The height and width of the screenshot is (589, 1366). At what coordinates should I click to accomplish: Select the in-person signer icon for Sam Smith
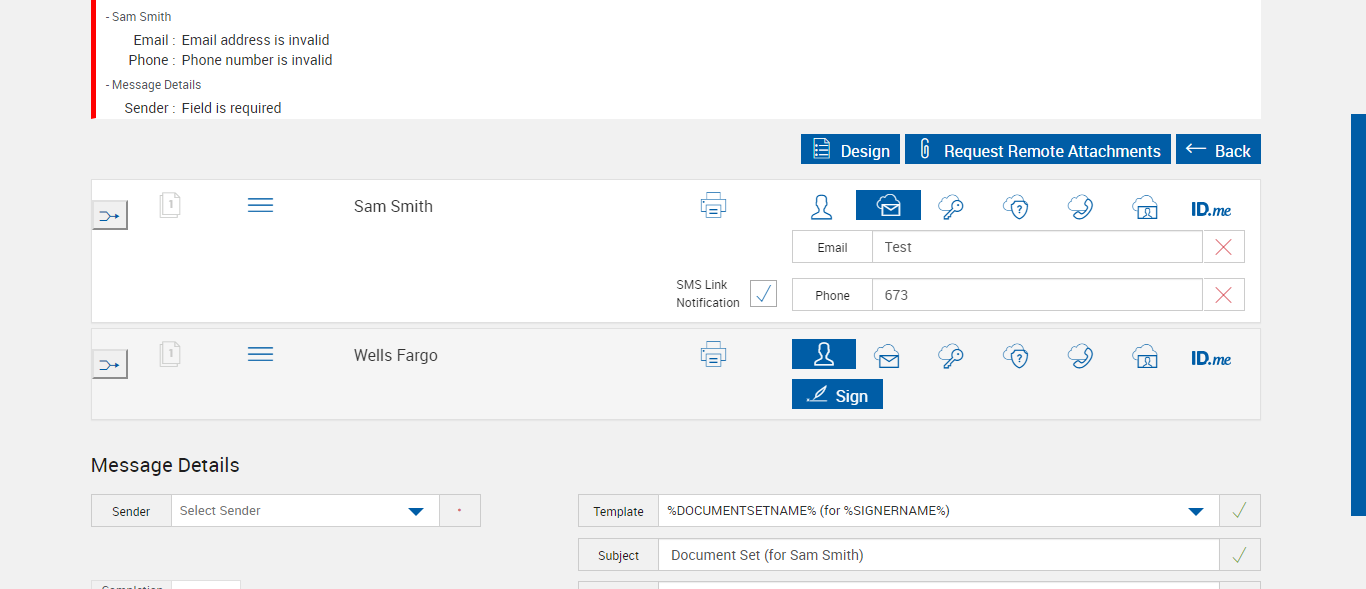pos(822,206)
